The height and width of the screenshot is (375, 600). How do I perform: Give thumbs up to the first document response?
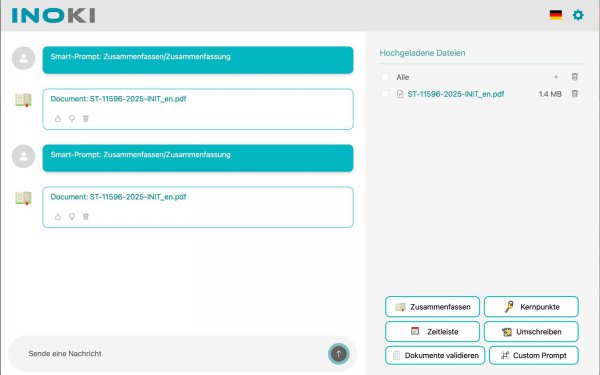coord(58,119)
